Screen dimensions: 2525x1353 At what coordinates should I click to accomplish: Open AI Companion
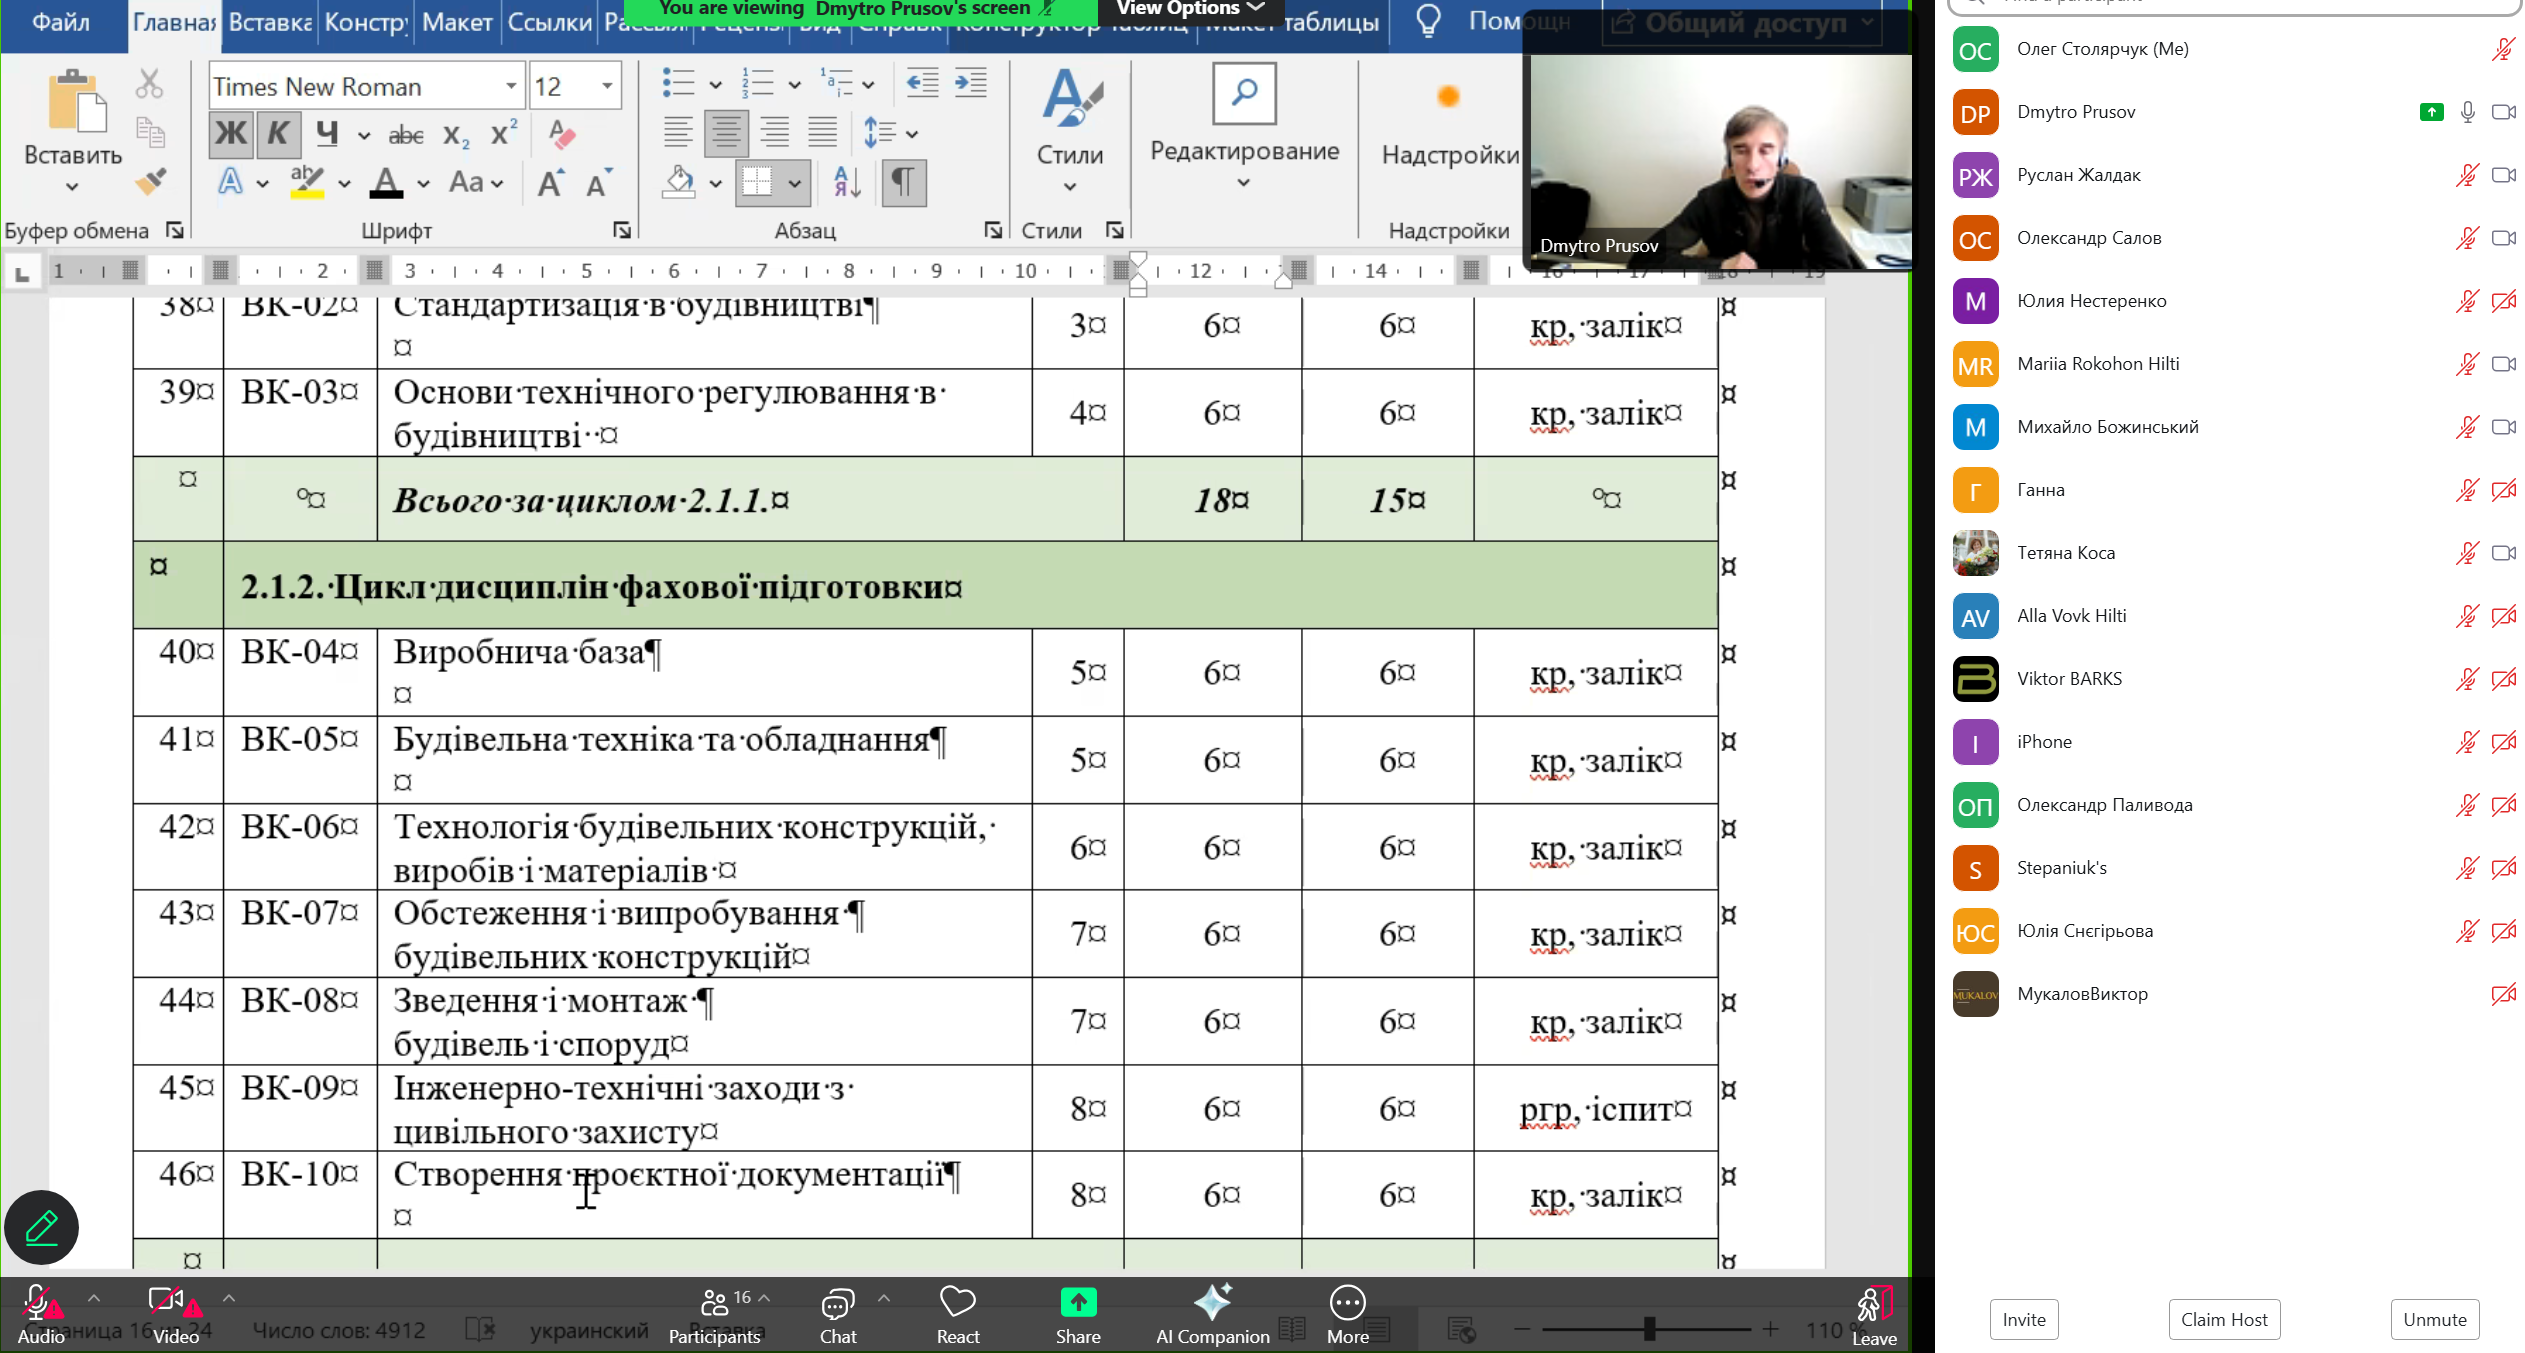tap(1212, 1314)
